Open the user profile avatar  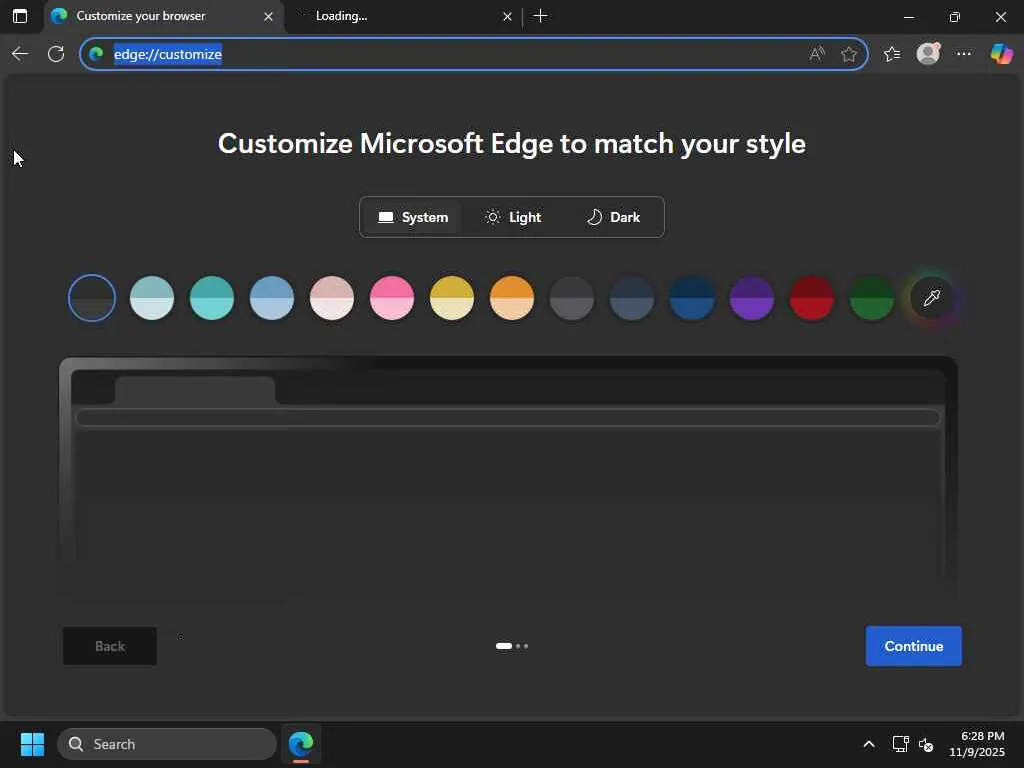(928, 54)
